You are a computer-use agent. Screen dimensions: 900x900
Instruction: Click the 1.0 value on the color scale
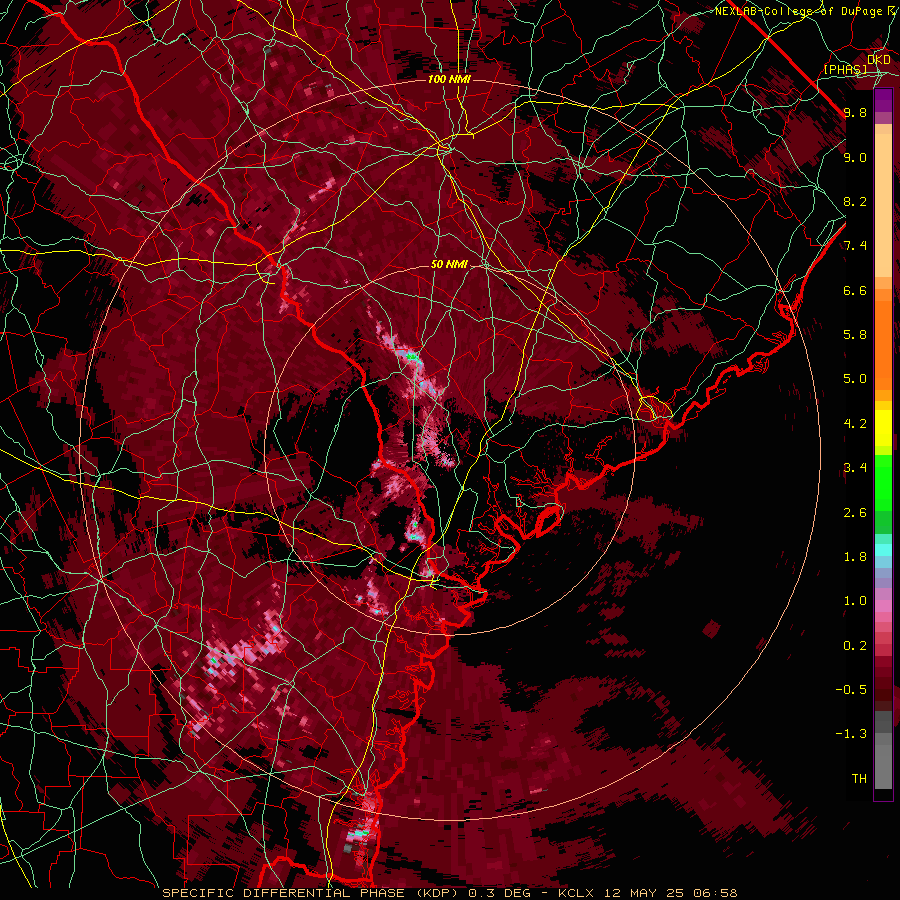855,601
